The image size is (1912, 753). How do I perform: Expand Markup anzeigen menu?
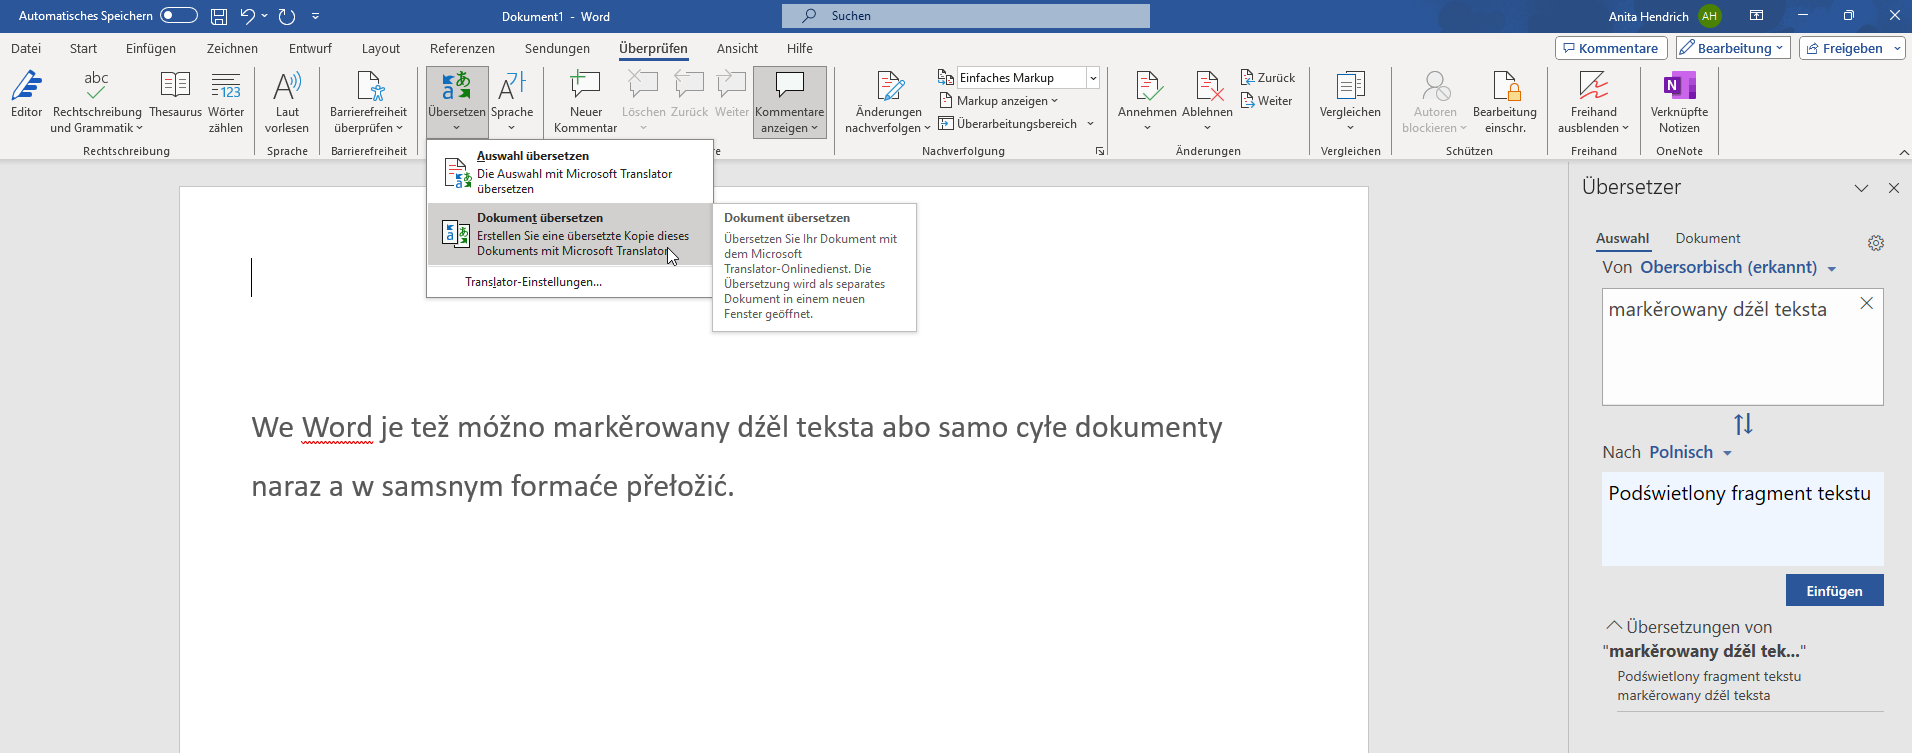tap(998, 100)
